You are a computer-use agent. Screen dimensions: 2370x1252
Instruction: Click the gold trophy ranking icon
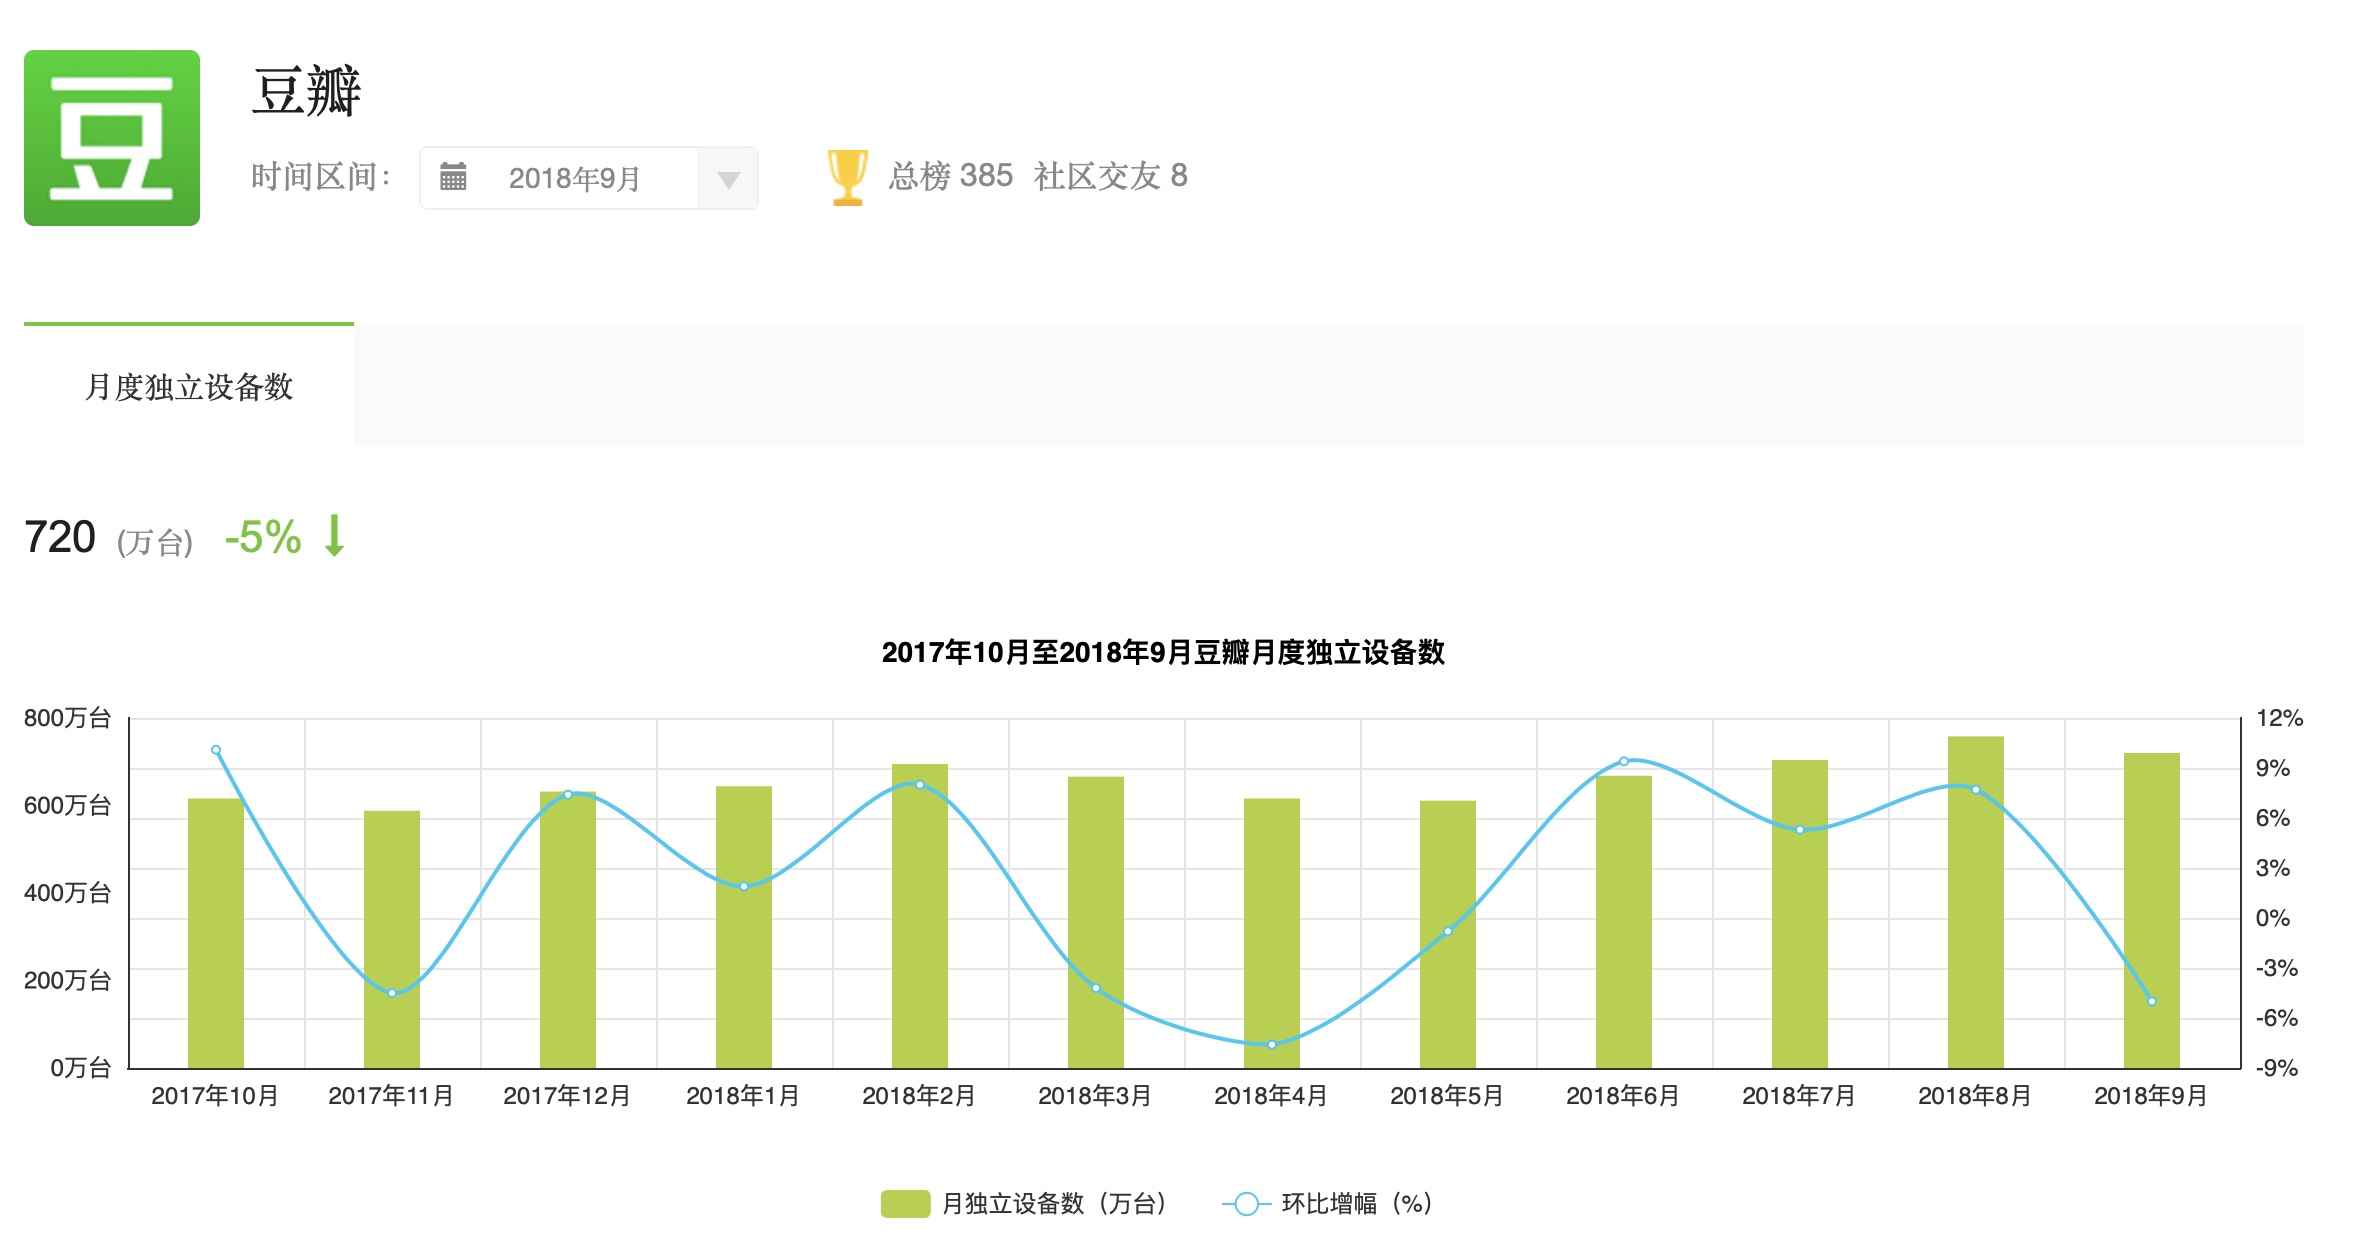(x=847, y=177)
